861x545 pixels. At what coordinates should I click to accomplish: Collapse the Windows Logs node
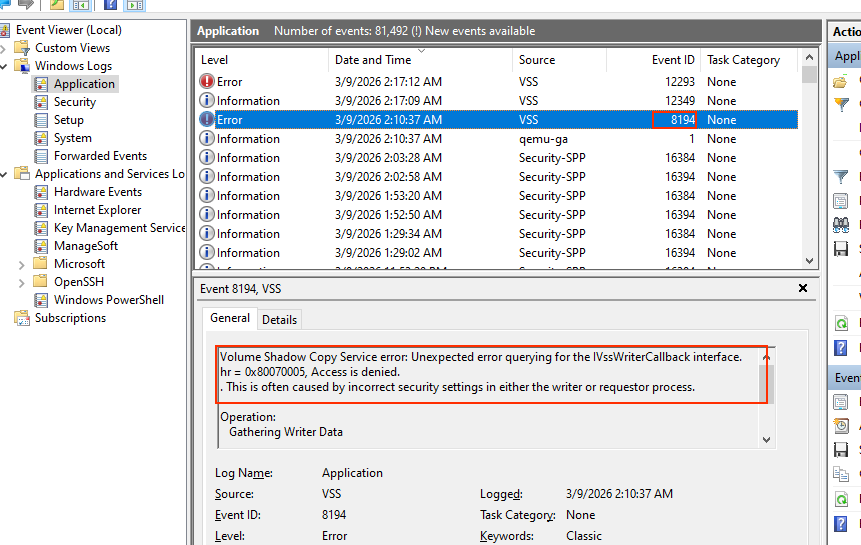point(3,66)
